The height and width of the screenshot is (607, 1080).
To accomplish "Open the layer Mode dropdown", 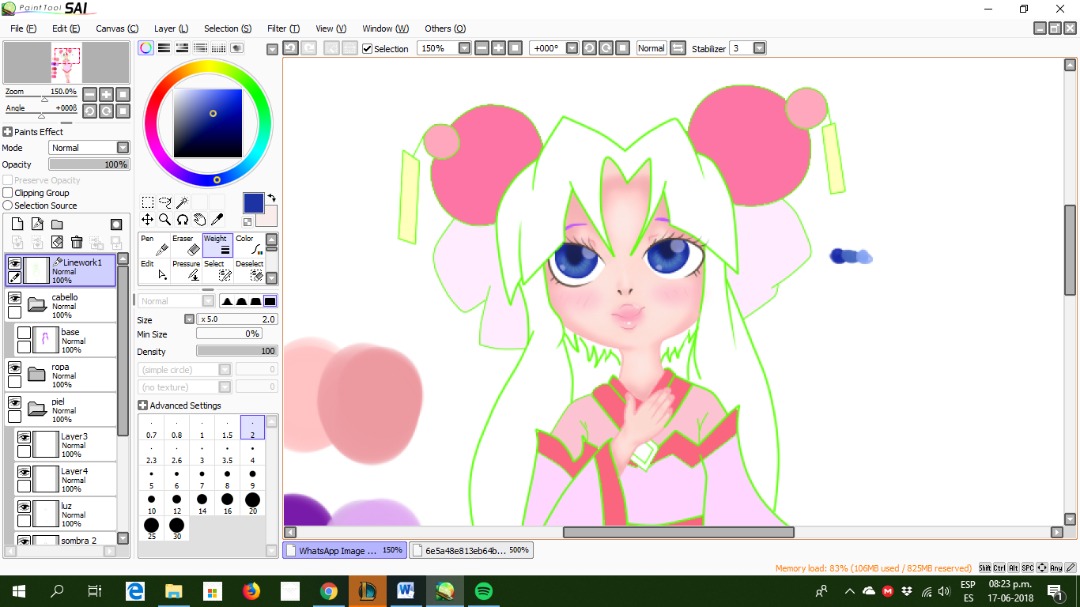I will click(x=123, y=147).
